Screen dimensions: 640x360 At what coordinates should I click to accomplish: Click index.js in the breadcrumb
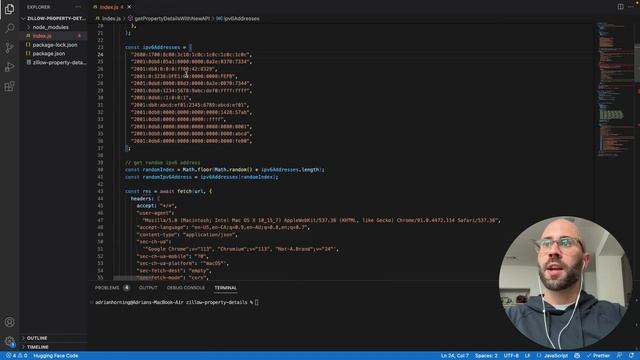[x=111, y=18]
